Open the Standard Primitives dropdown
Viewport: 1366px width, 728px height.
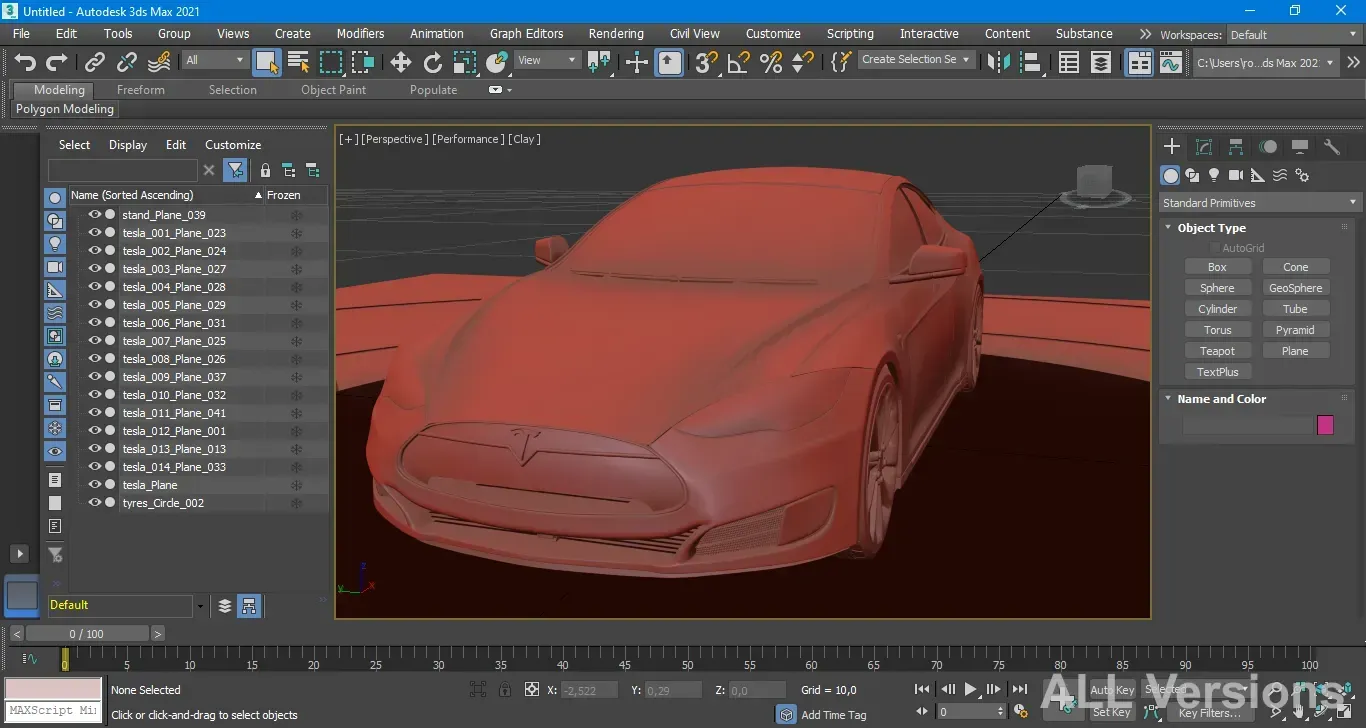point(1259,203)
